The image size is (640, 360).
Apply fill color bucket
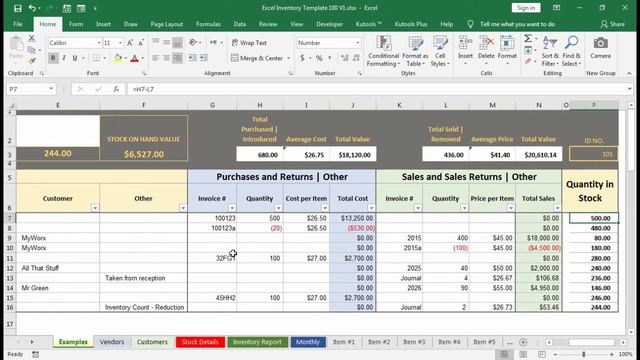[x=118, y=58]
